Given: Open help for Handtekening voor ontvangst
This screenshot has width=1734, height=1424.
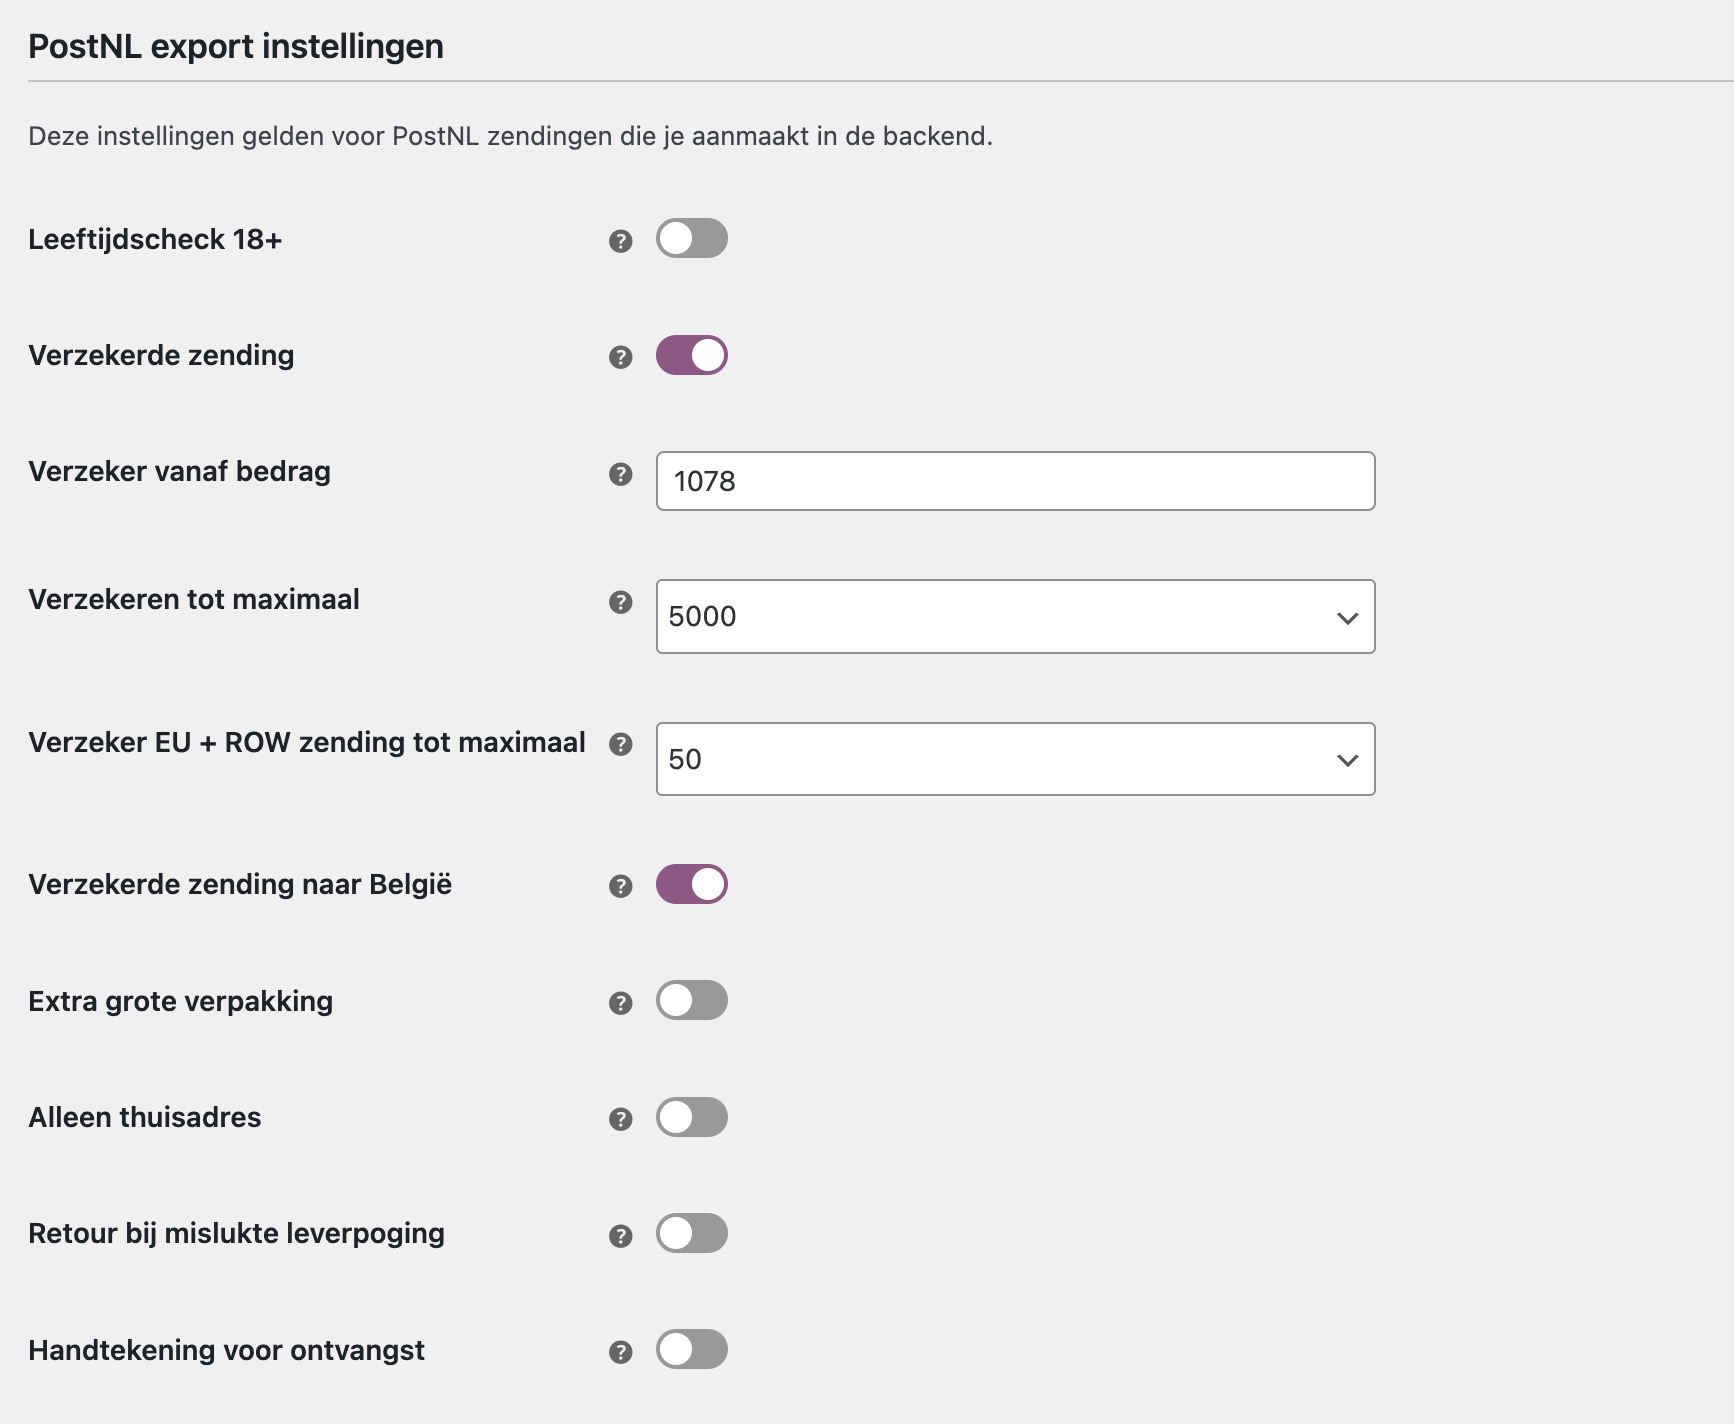Looking at the screenshot, I should (x=622, y=1350).
